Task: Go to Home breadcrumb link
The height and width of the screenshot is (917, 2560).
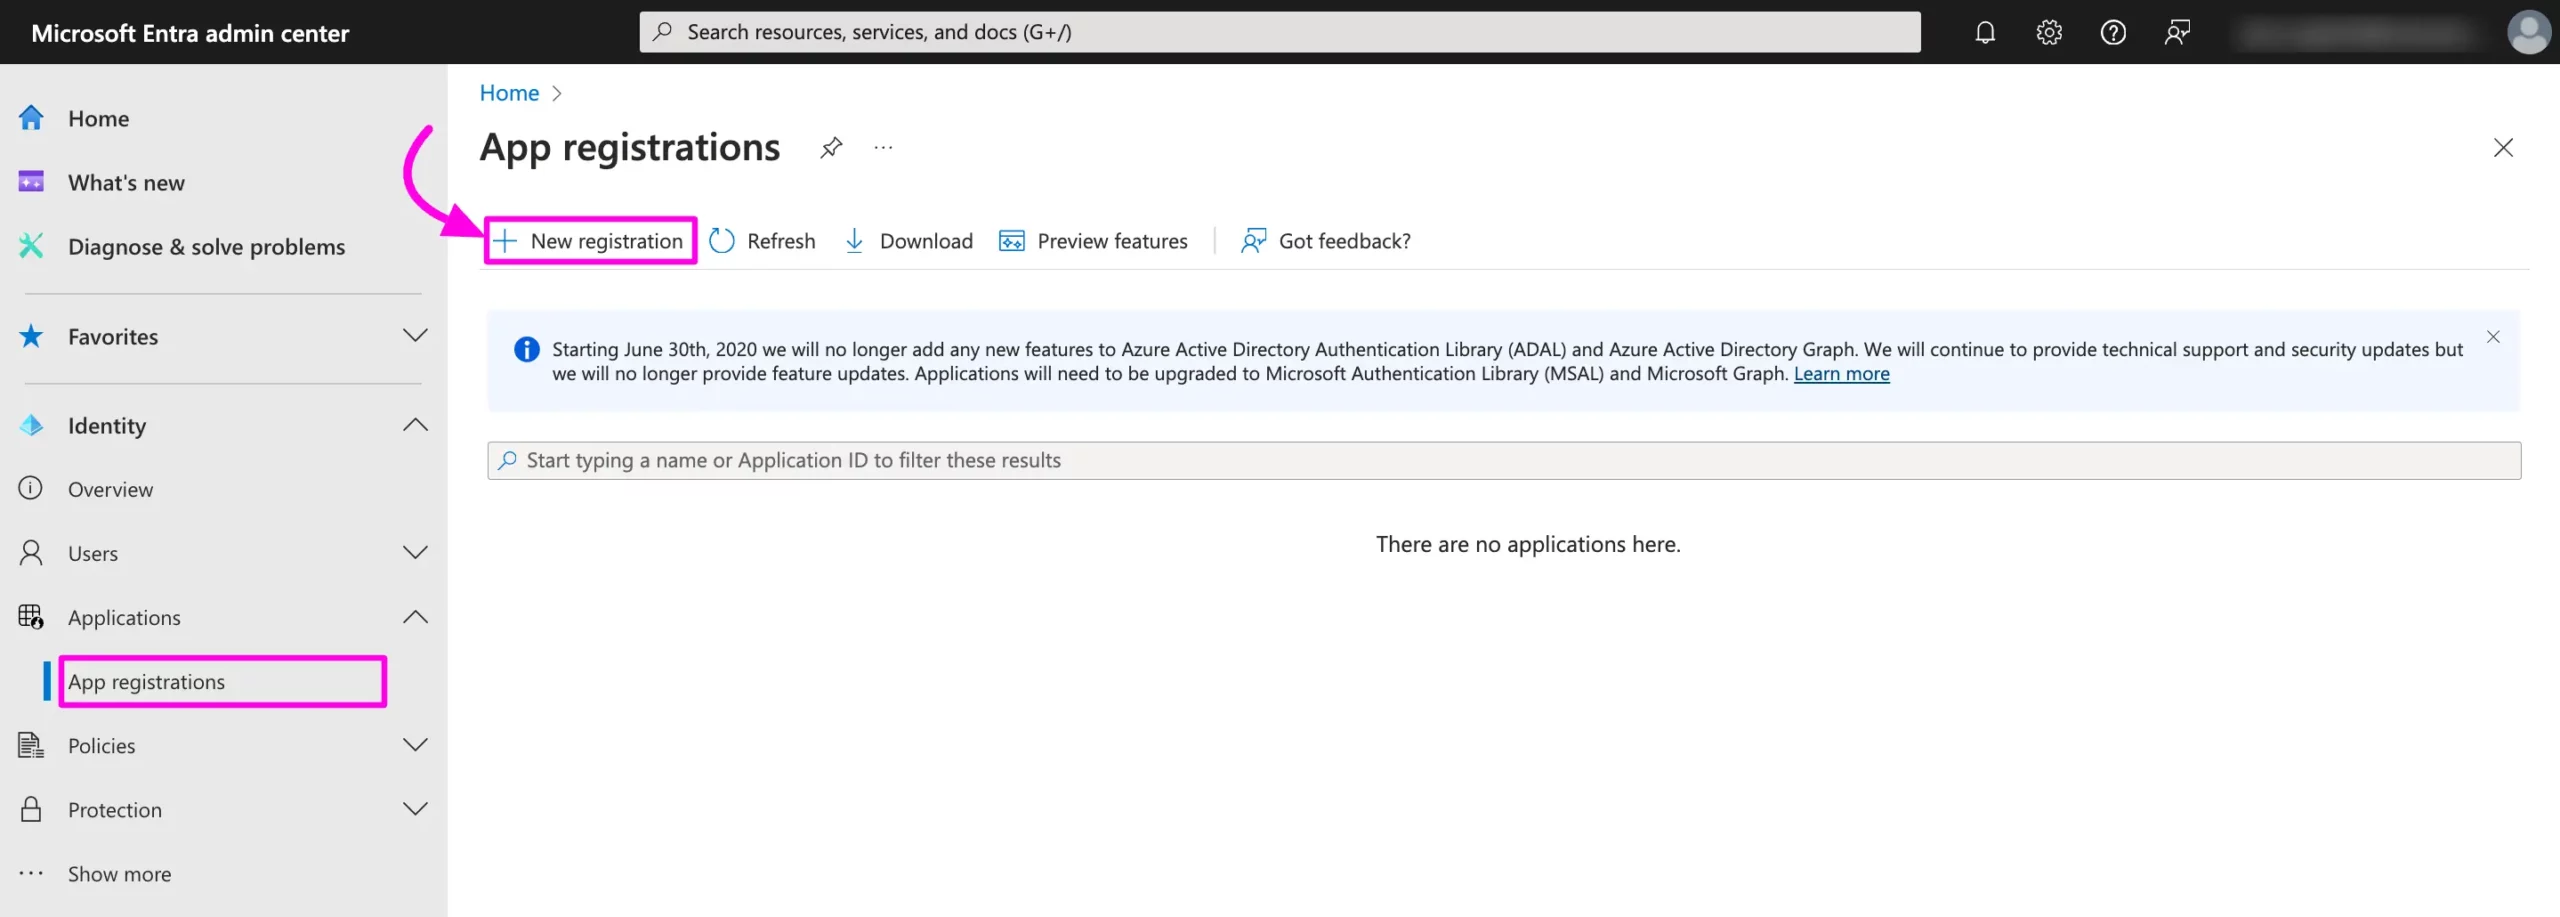Action: click(509, 93)
